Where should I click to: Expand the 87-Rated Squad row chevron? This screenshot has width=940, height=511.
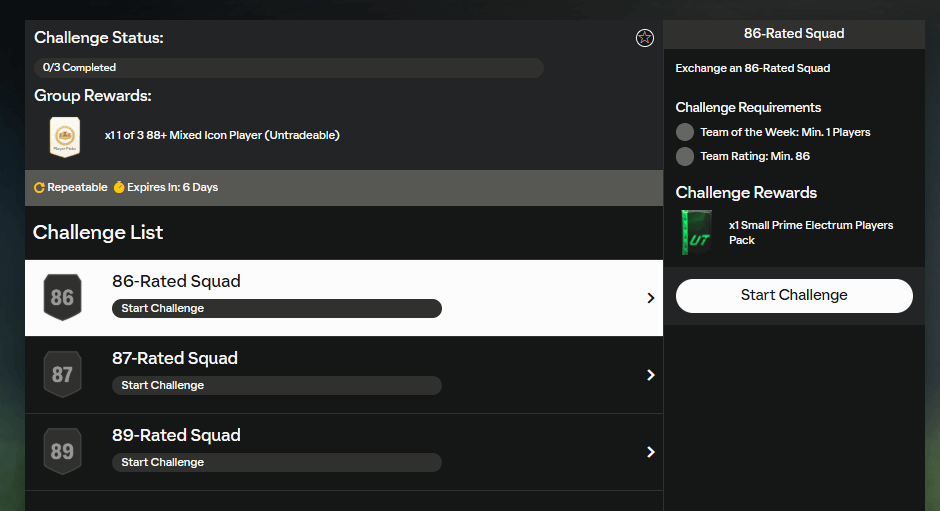pyautogui.click(x=650, y=375)
